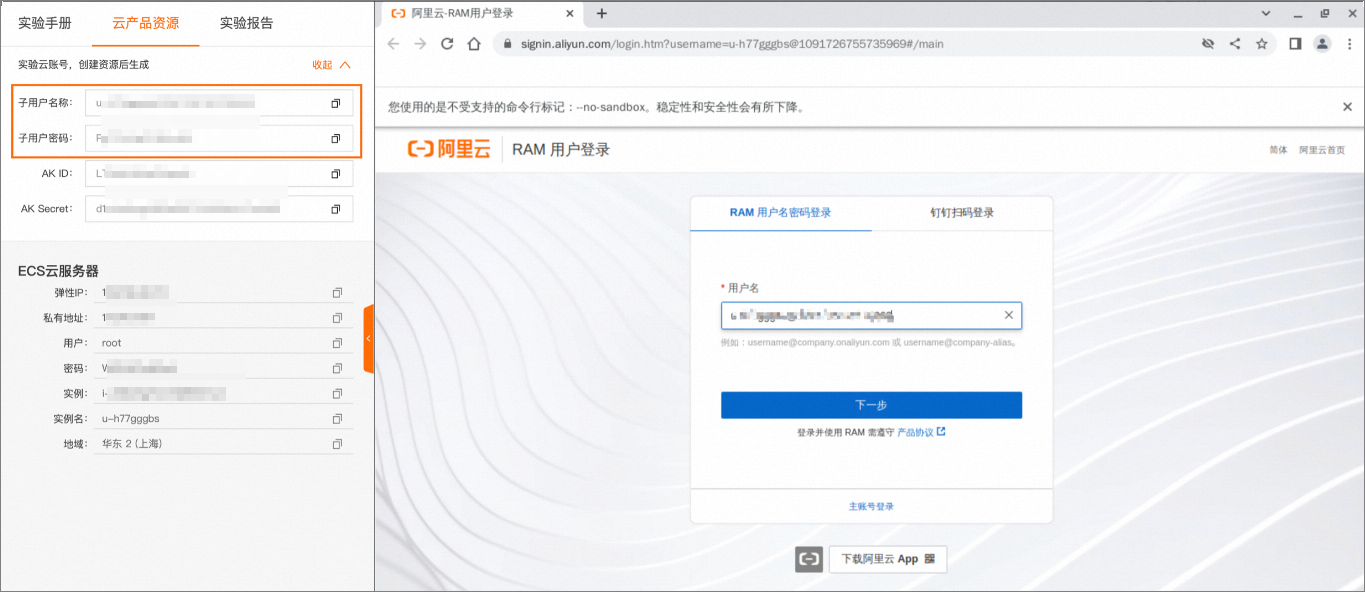Close the 阿里云-RAM用户登录 tab
1365x592 pixels.
(570, 14)
